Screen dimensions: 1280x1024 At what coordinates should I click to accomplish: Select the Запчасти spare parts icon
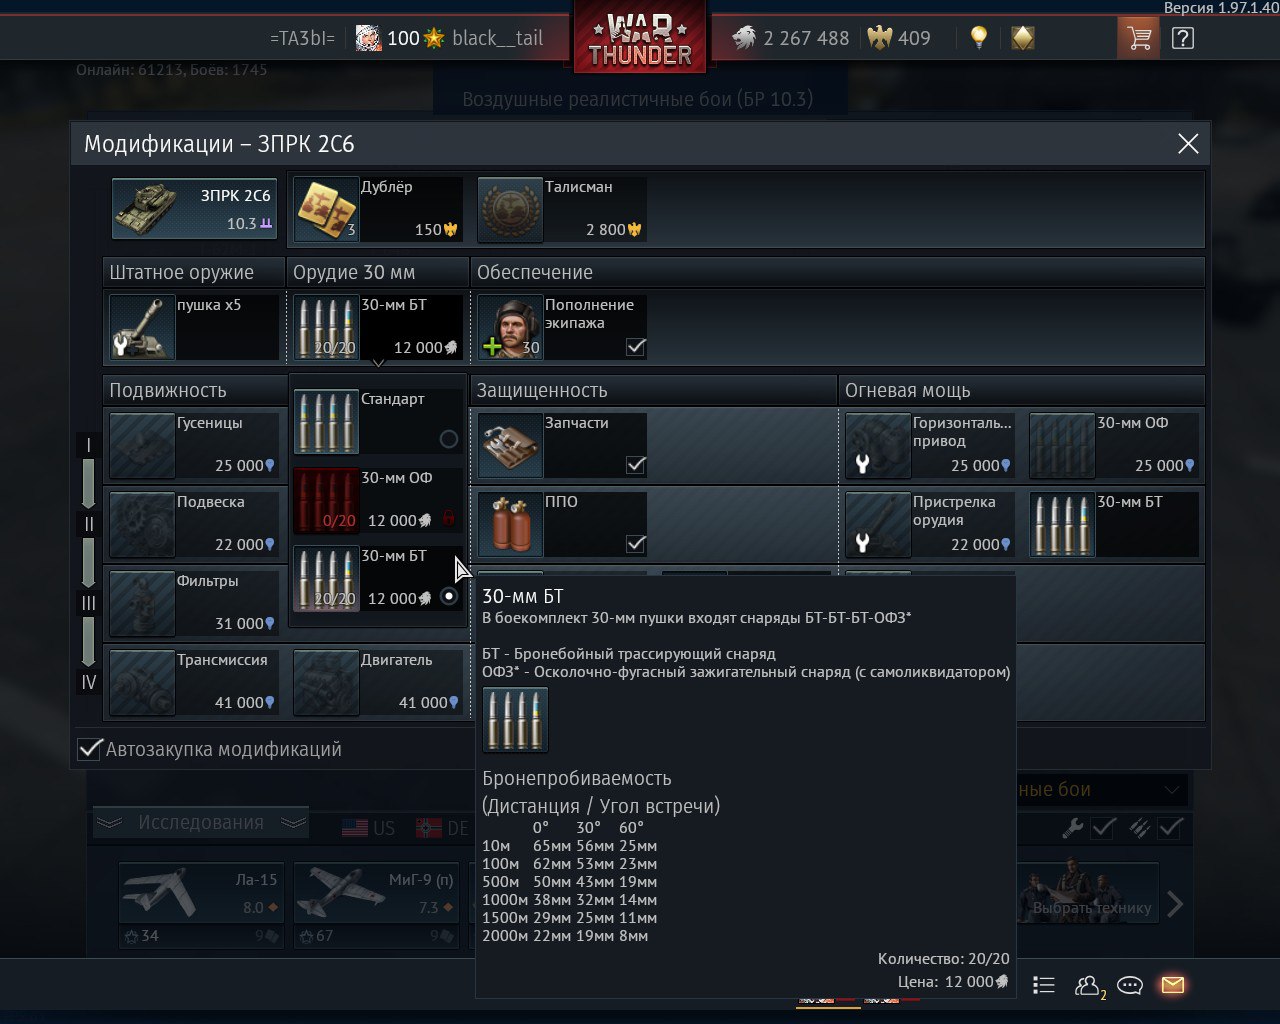(510, 445)
